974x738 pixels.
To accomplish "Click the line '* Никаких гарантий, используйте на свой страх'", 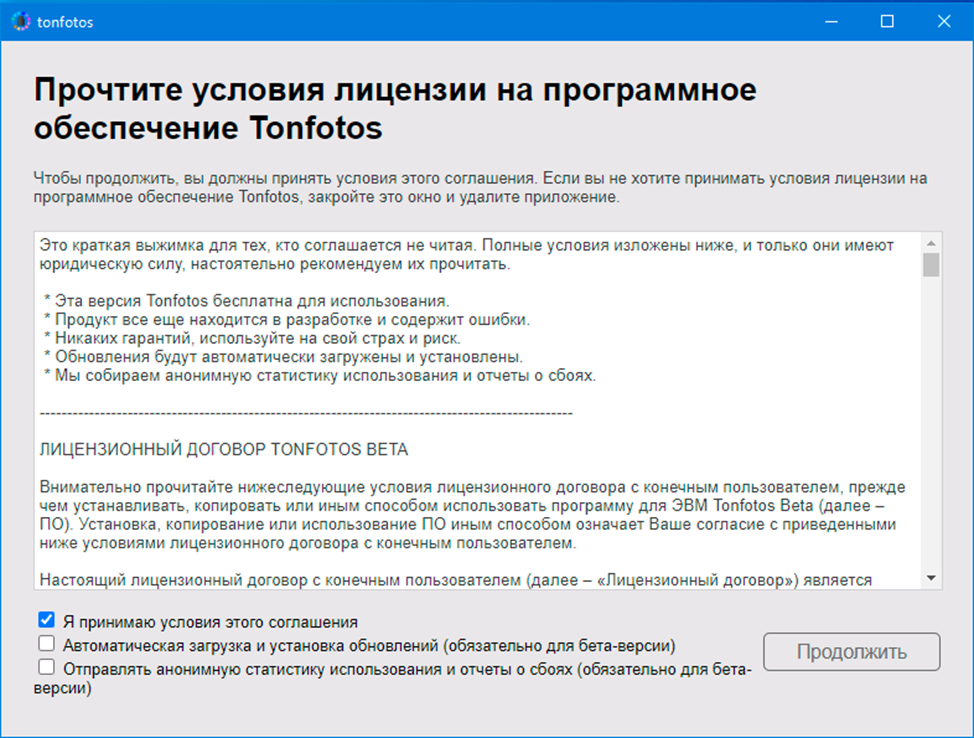I will coord(252,338).
